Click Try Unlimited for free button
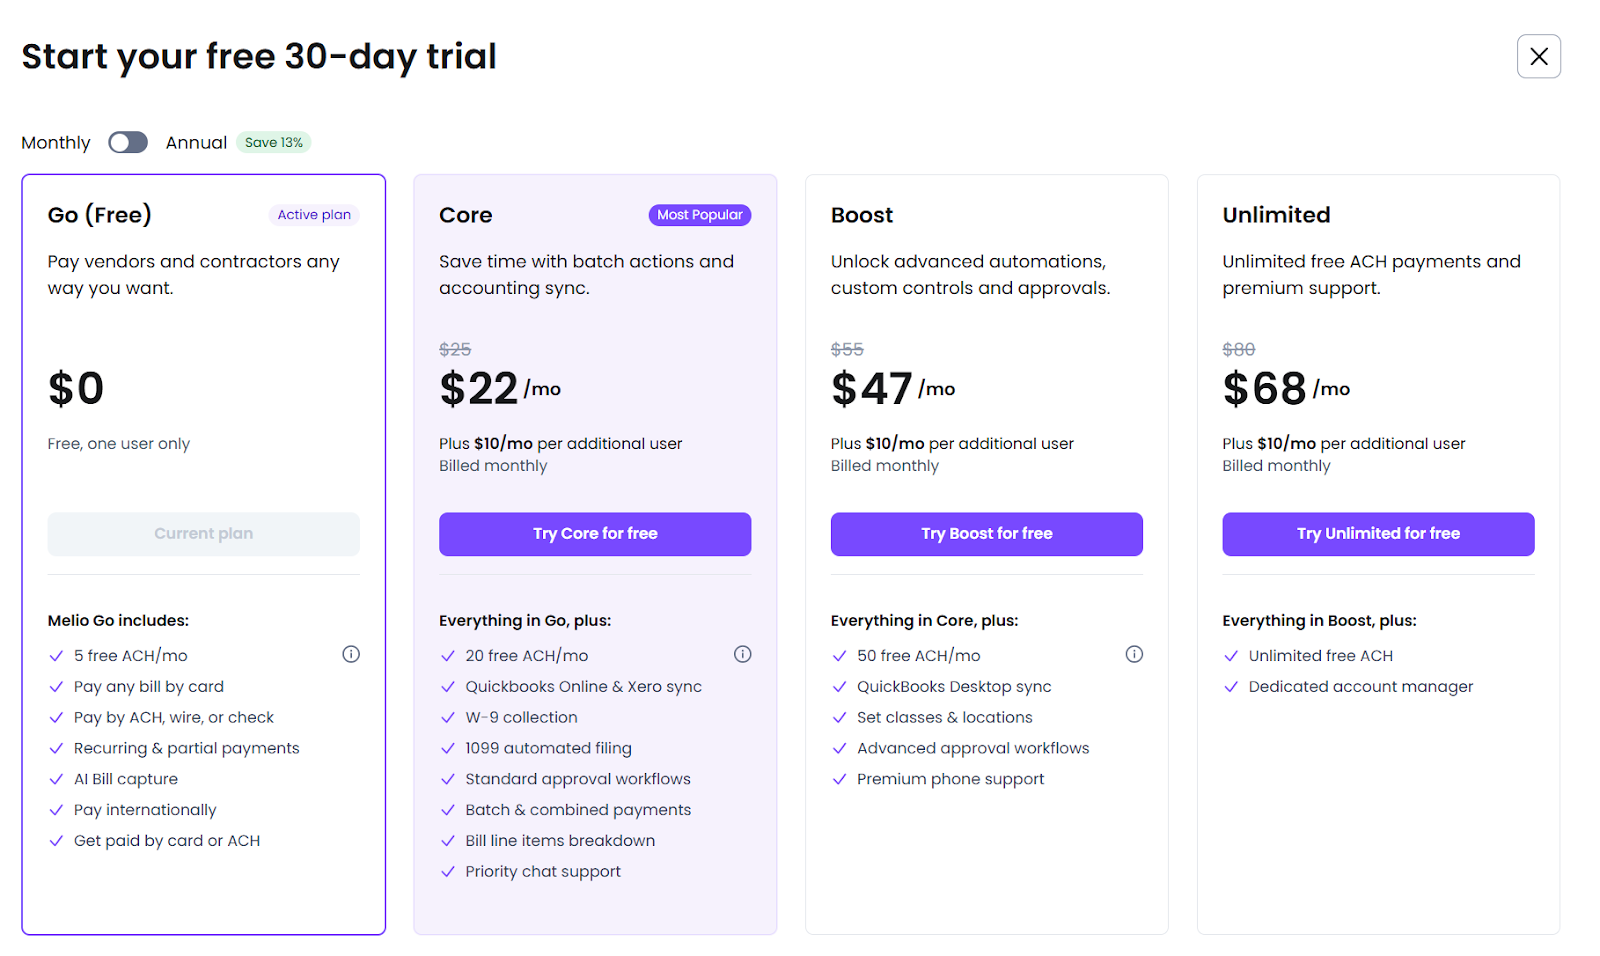This screenshot has height=956, width=1600. pyautogui.click(x=1378, y=534)
